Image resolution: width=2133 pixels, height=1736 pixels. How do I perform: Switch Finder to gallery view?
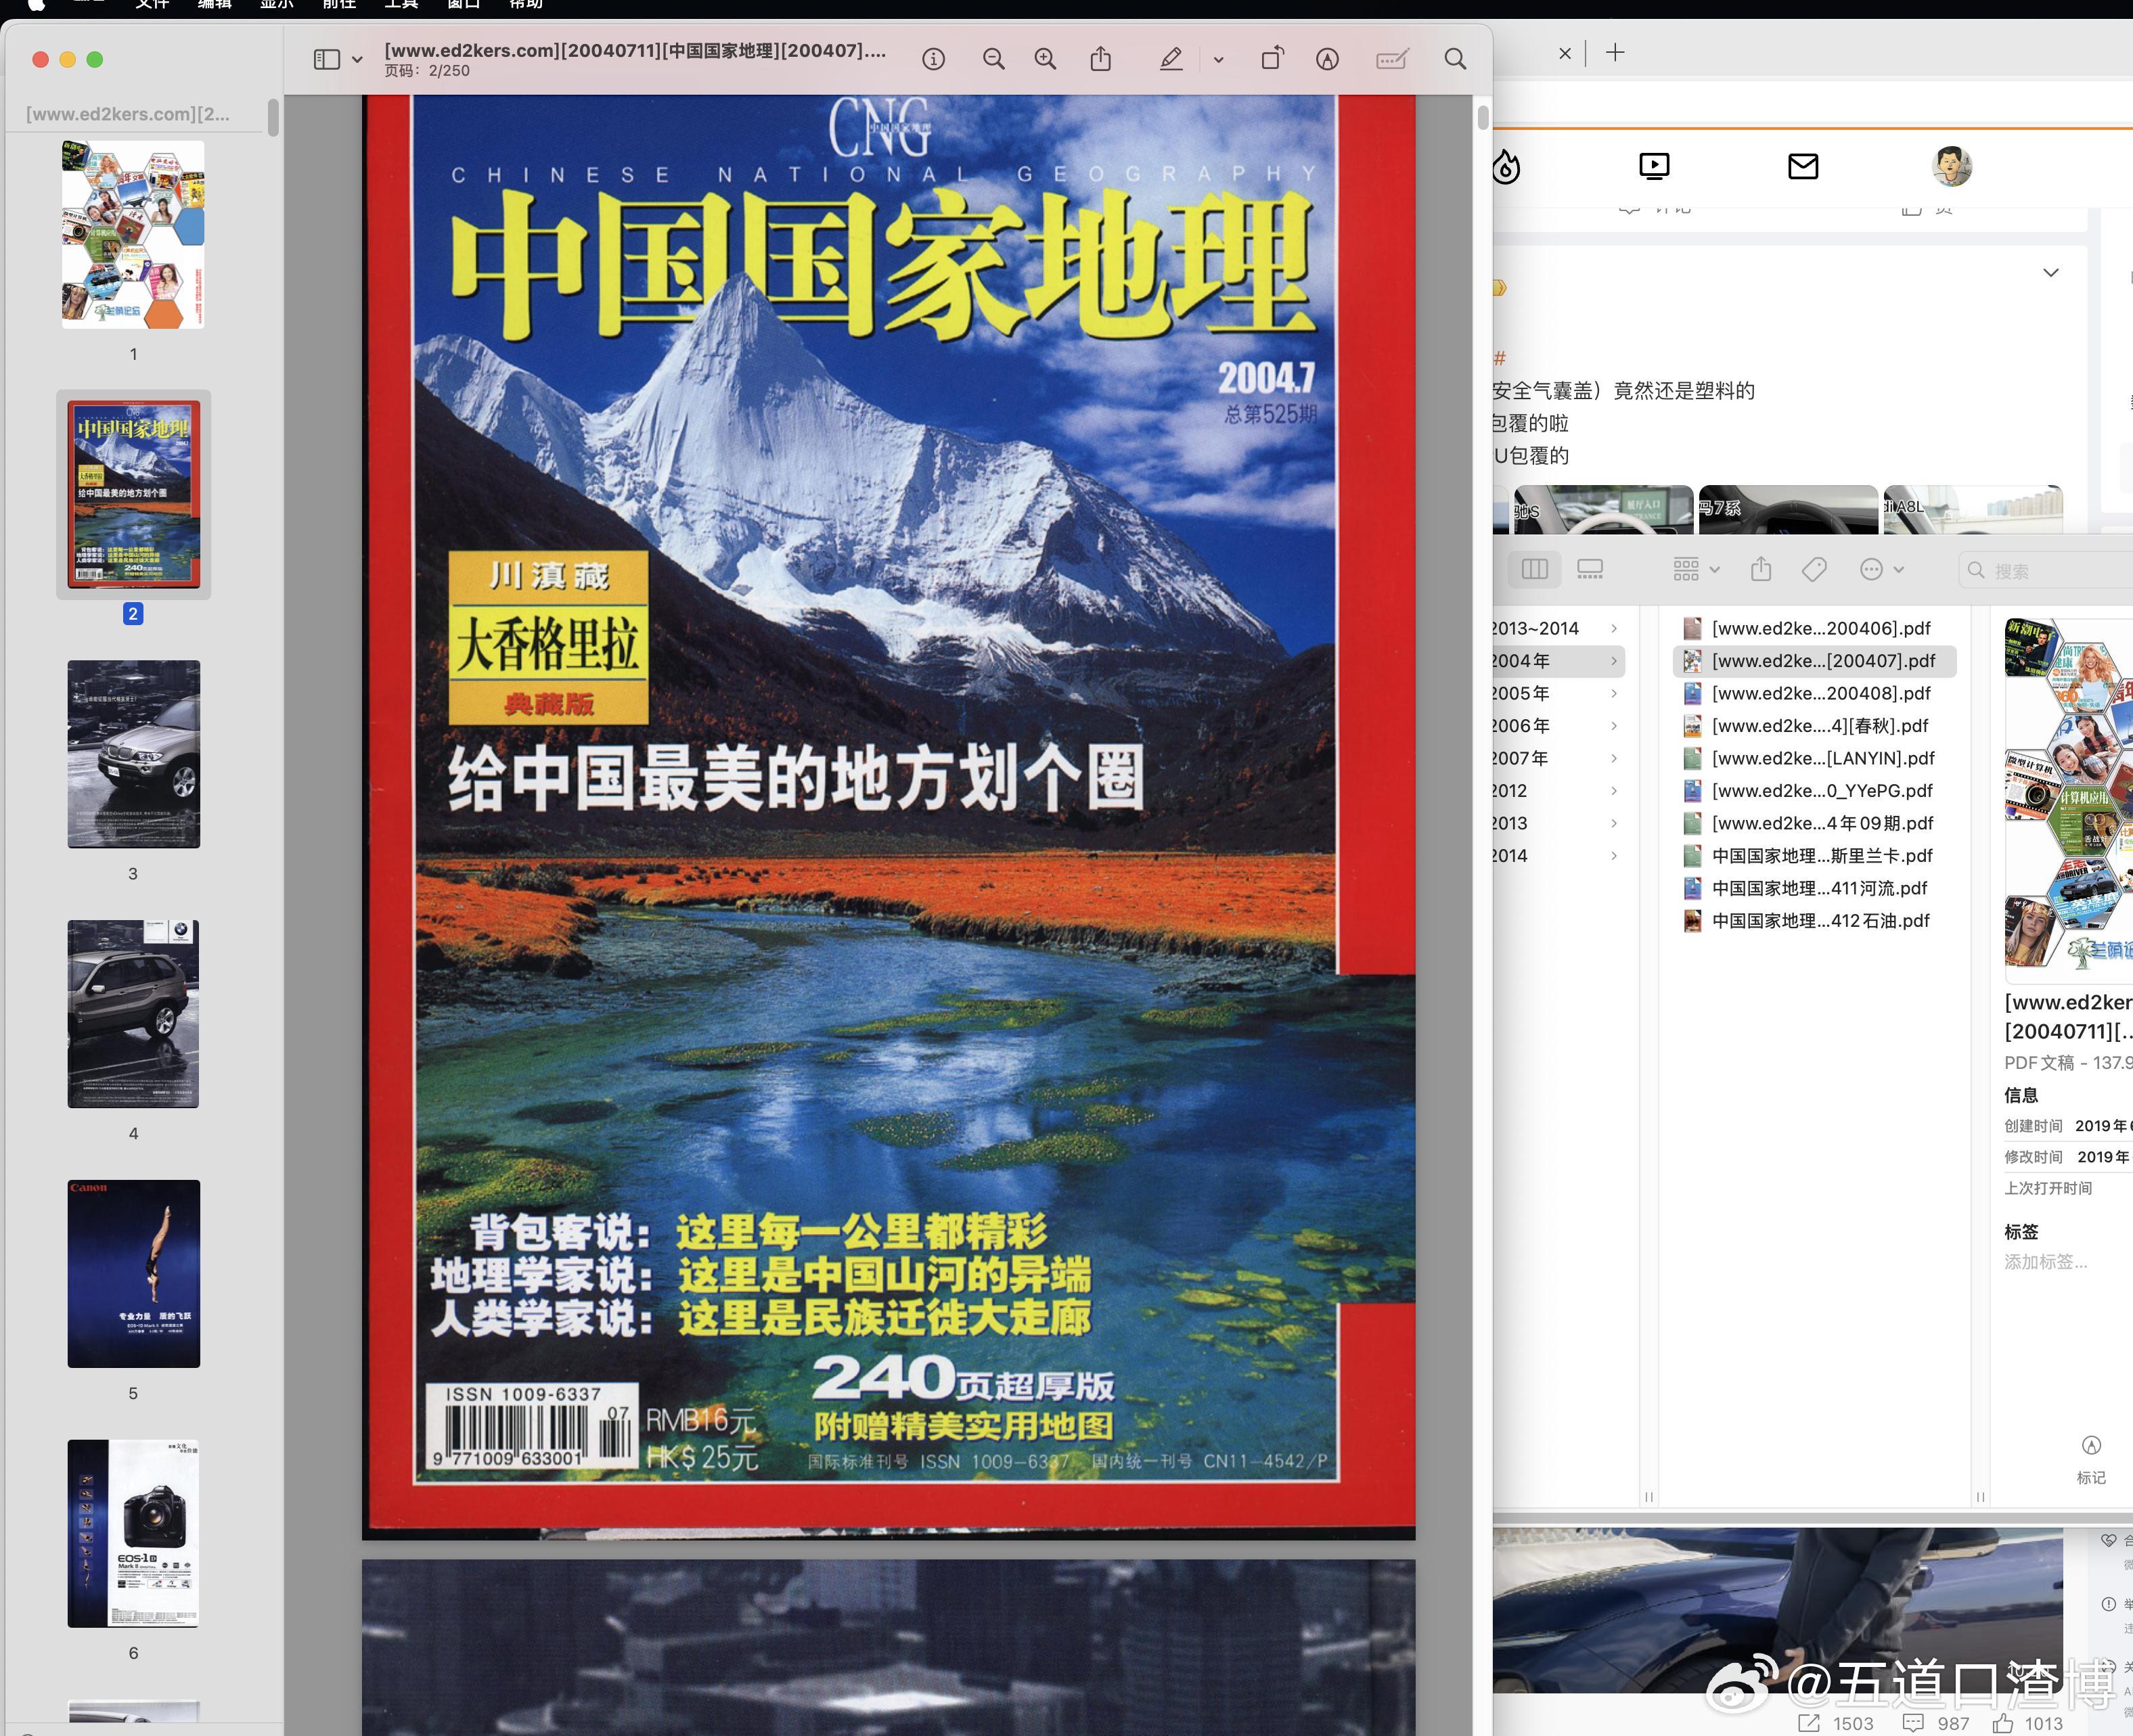(x=1590, y=568)
